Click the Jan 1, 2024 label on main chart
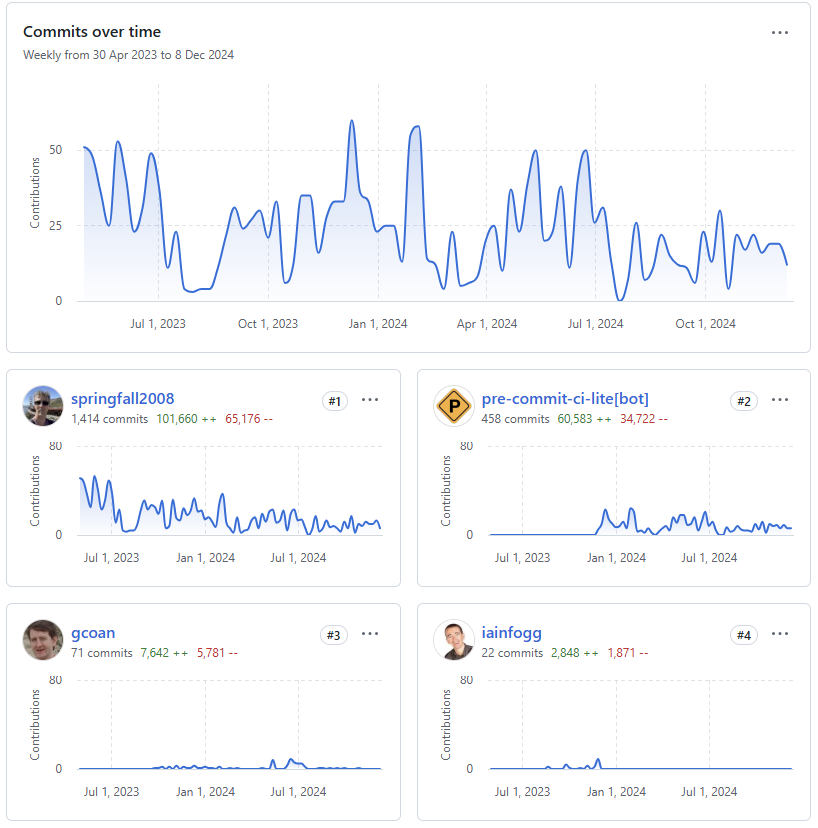 click(x=378, y=324)
